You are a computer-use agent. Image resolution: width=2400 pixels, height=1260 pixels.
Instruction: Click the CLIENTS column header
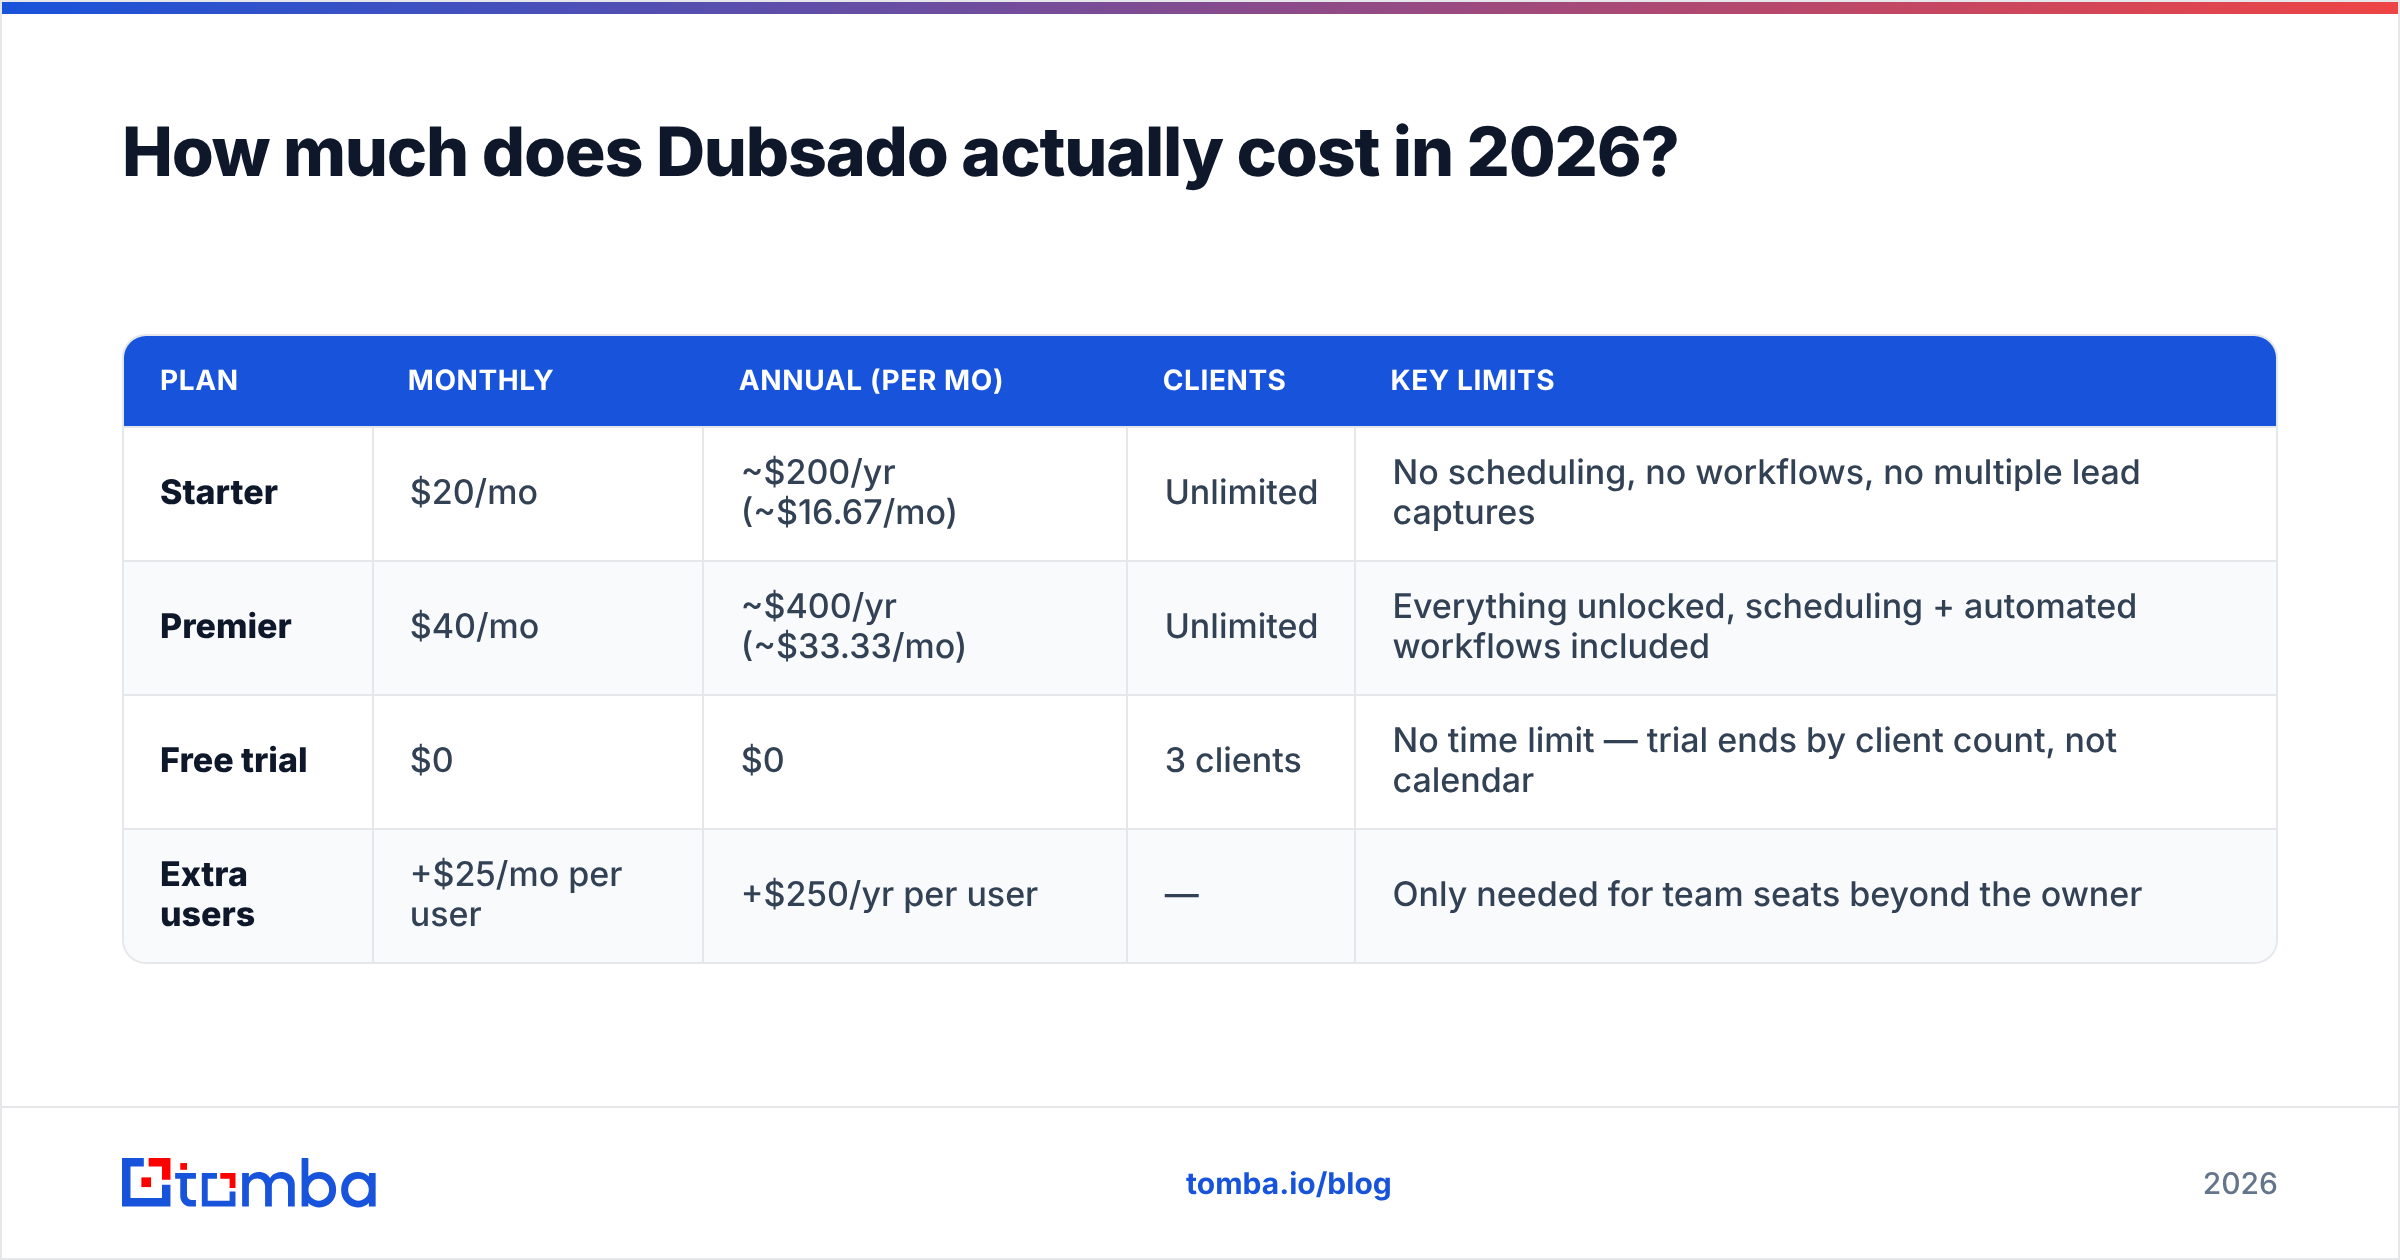click(x=1224, y=380)
